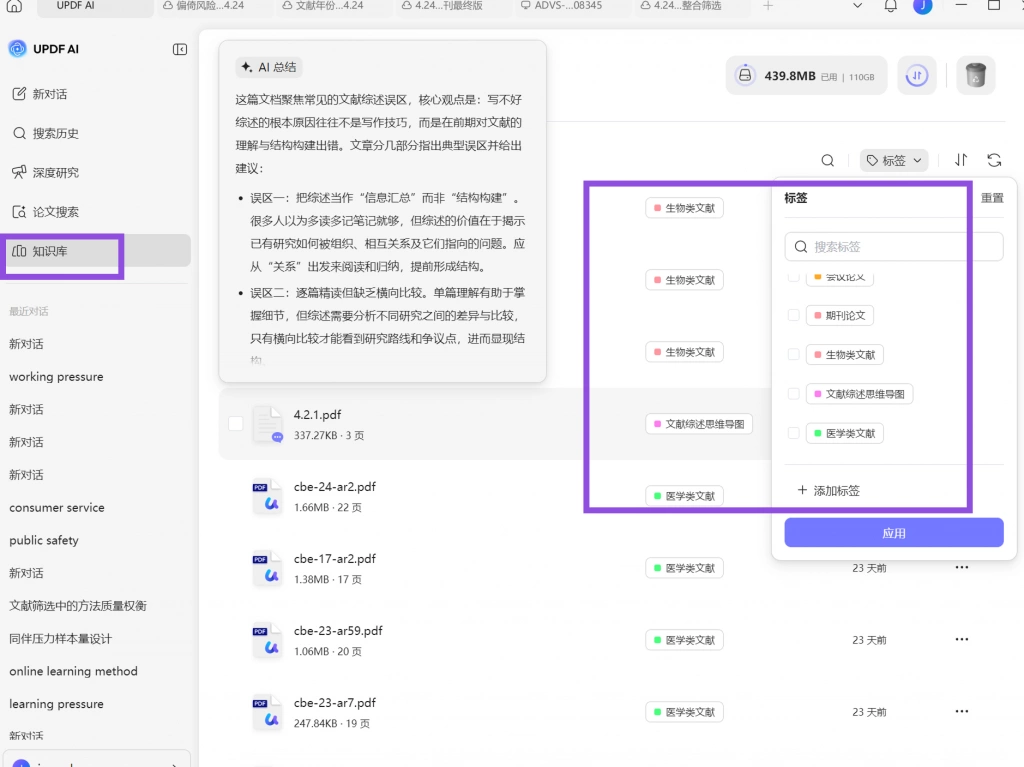
Task: Click 添加标签 to add a tag
Action: tap(828, 491)
